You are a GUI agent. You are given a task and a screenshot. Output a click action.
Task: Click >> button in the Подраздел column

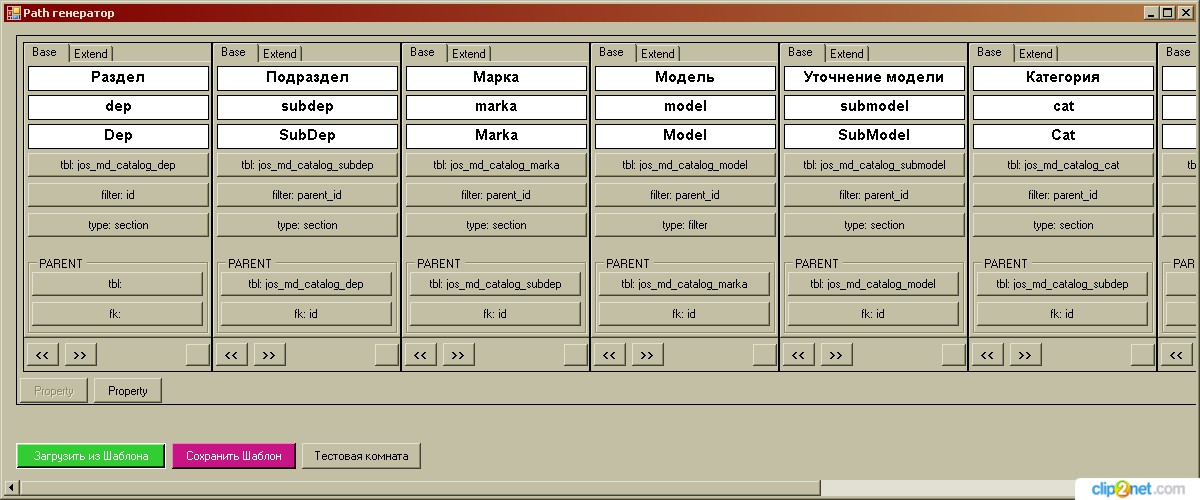click(x=270, y=354)
